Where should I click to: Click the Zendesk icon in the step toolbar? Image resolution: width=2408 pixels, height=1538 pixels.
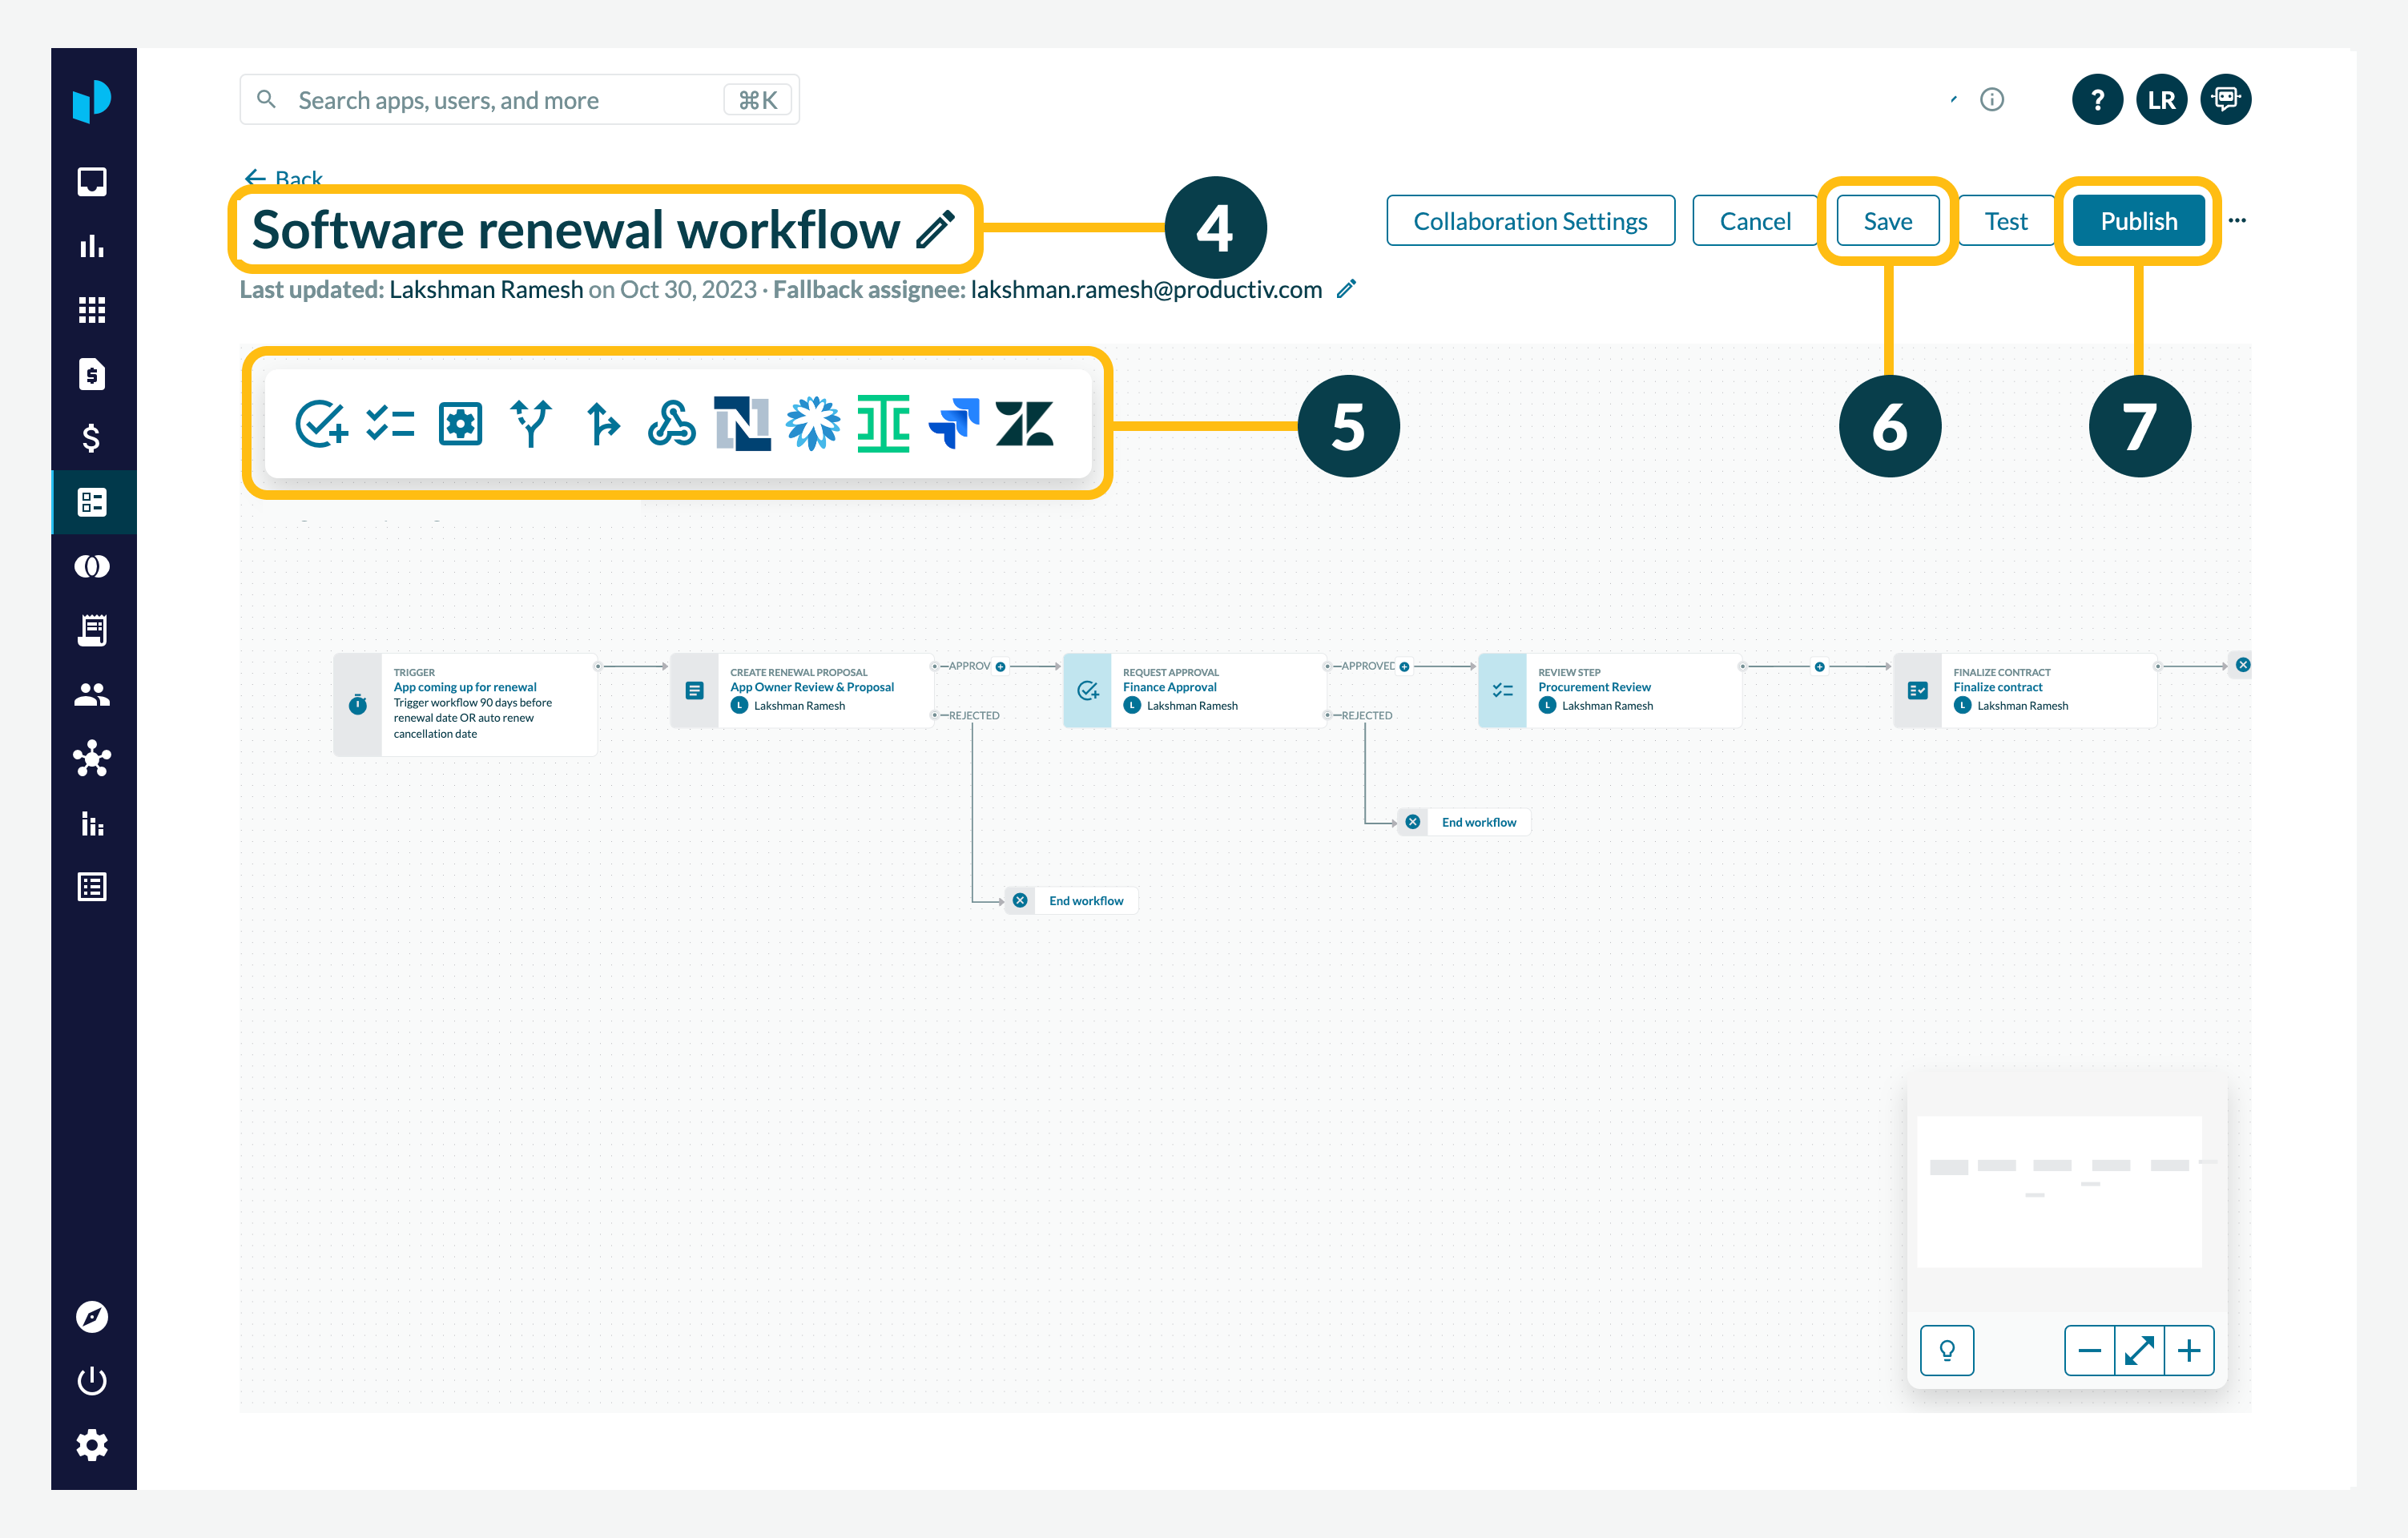(x=1024, y=424)
